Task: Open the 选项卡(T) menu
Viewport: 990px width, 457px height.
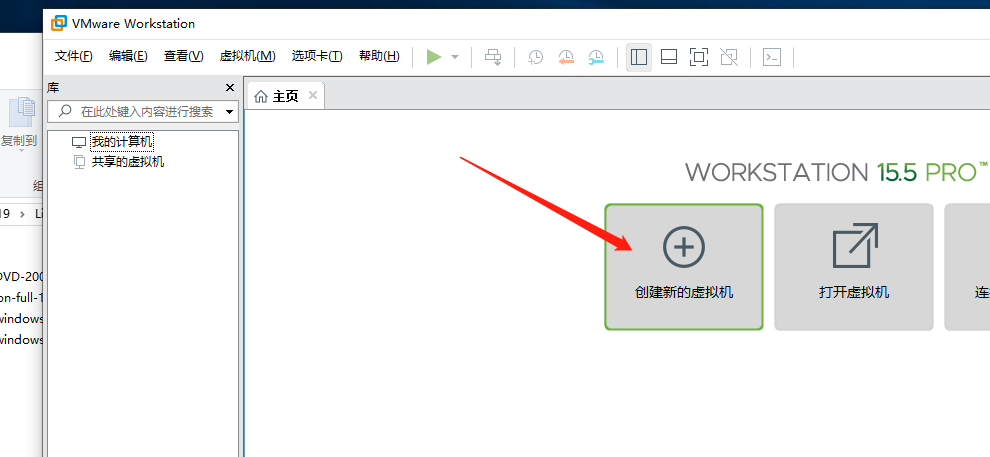Action: [x=317, y=56]
